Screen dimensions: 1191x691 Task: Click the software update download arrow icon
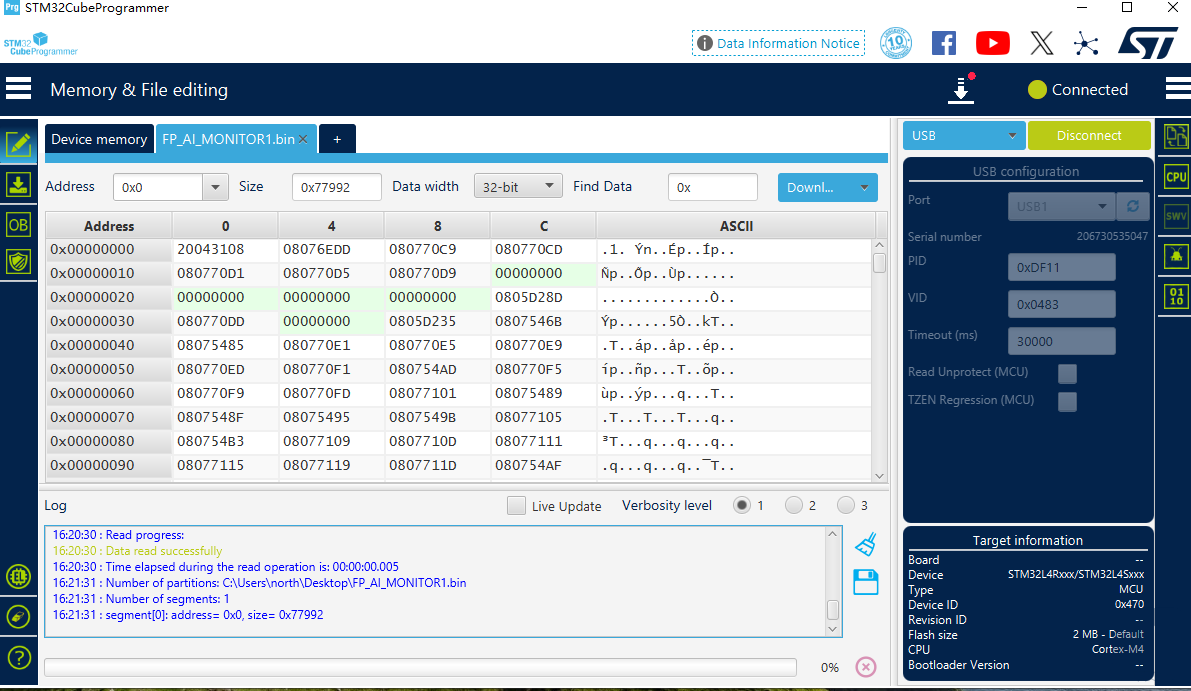pos(961,90)
